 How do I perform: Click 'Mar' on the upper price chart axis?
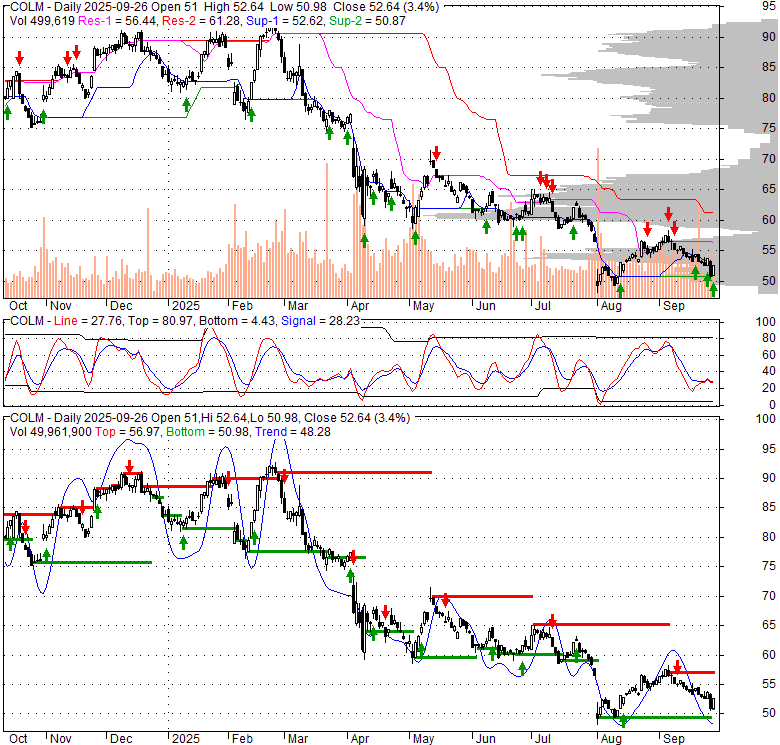click(x=298, y=306)
